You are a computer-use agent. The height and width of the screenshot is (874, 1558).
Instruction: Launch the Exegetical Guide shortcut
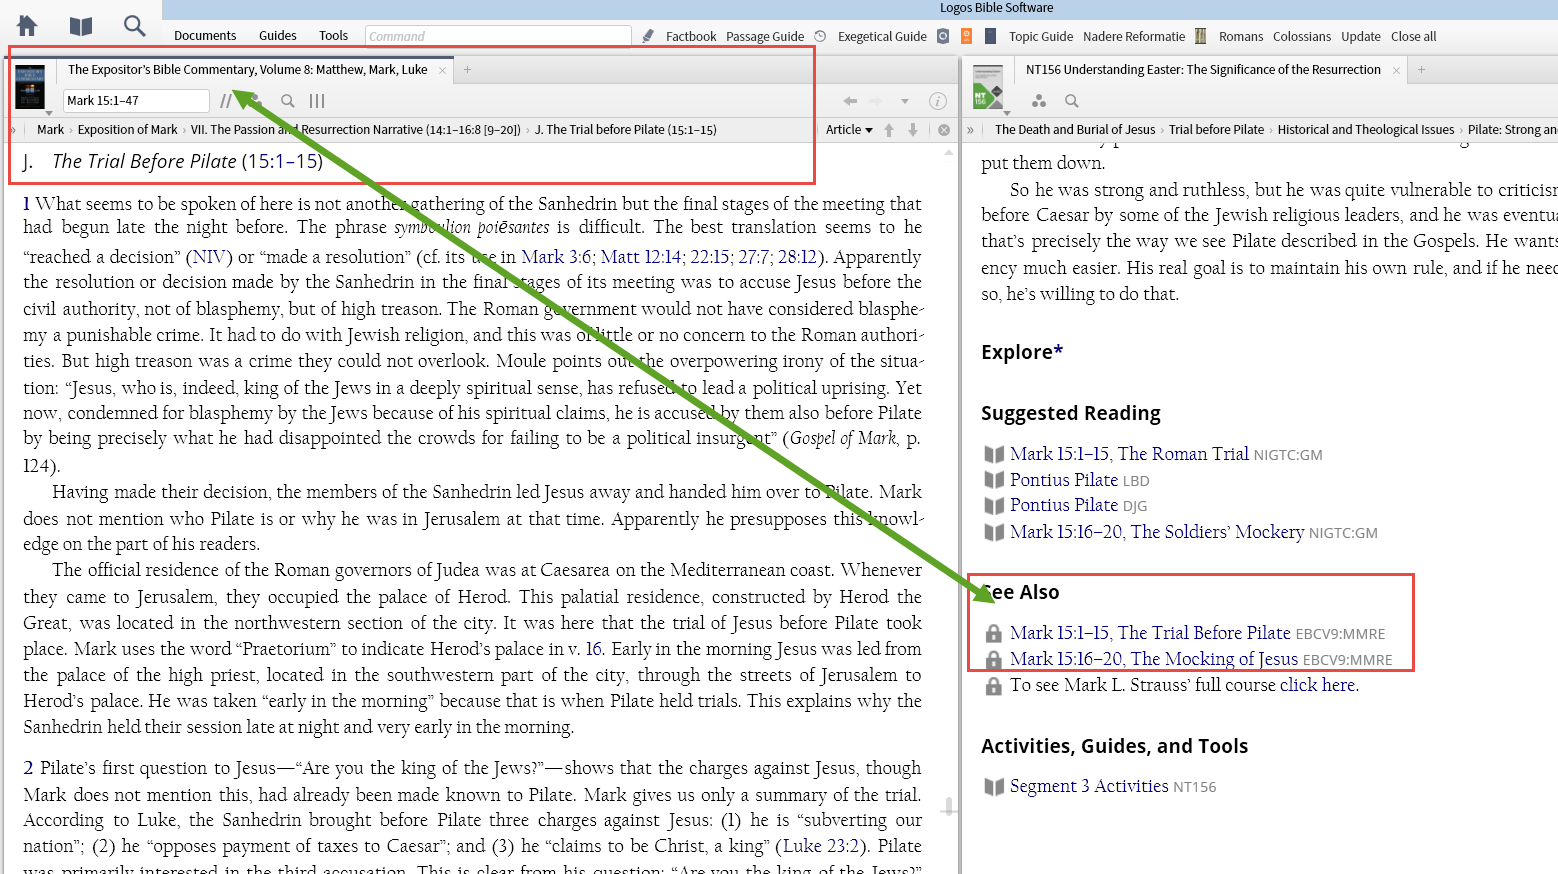882,37
